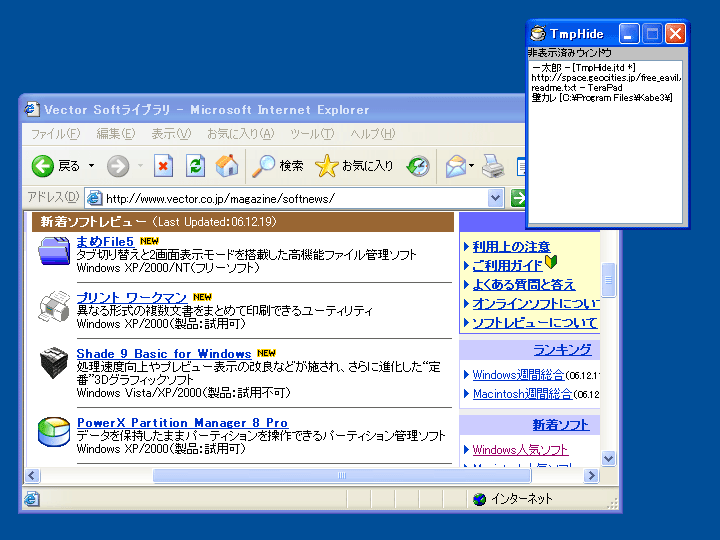Screen dimensions: 720x540
Task: Open Mail with the envelope icon
Action: click(x=456, y=166)
